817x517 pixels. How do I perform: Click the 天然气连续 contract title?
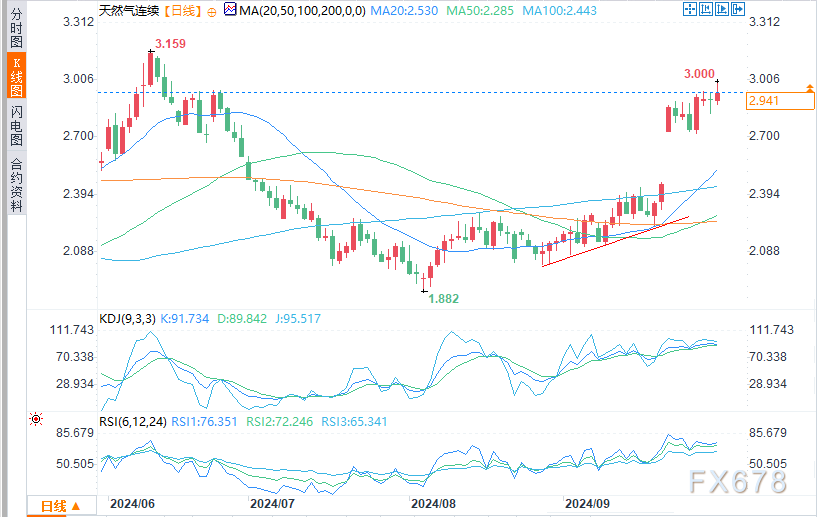pyautogui.click(x=130, y=10)
